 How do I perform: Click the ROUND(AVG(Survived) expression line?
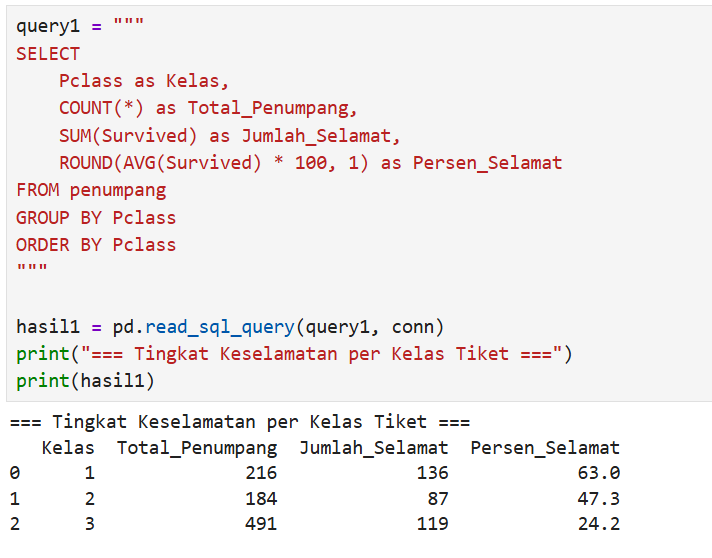311,163
